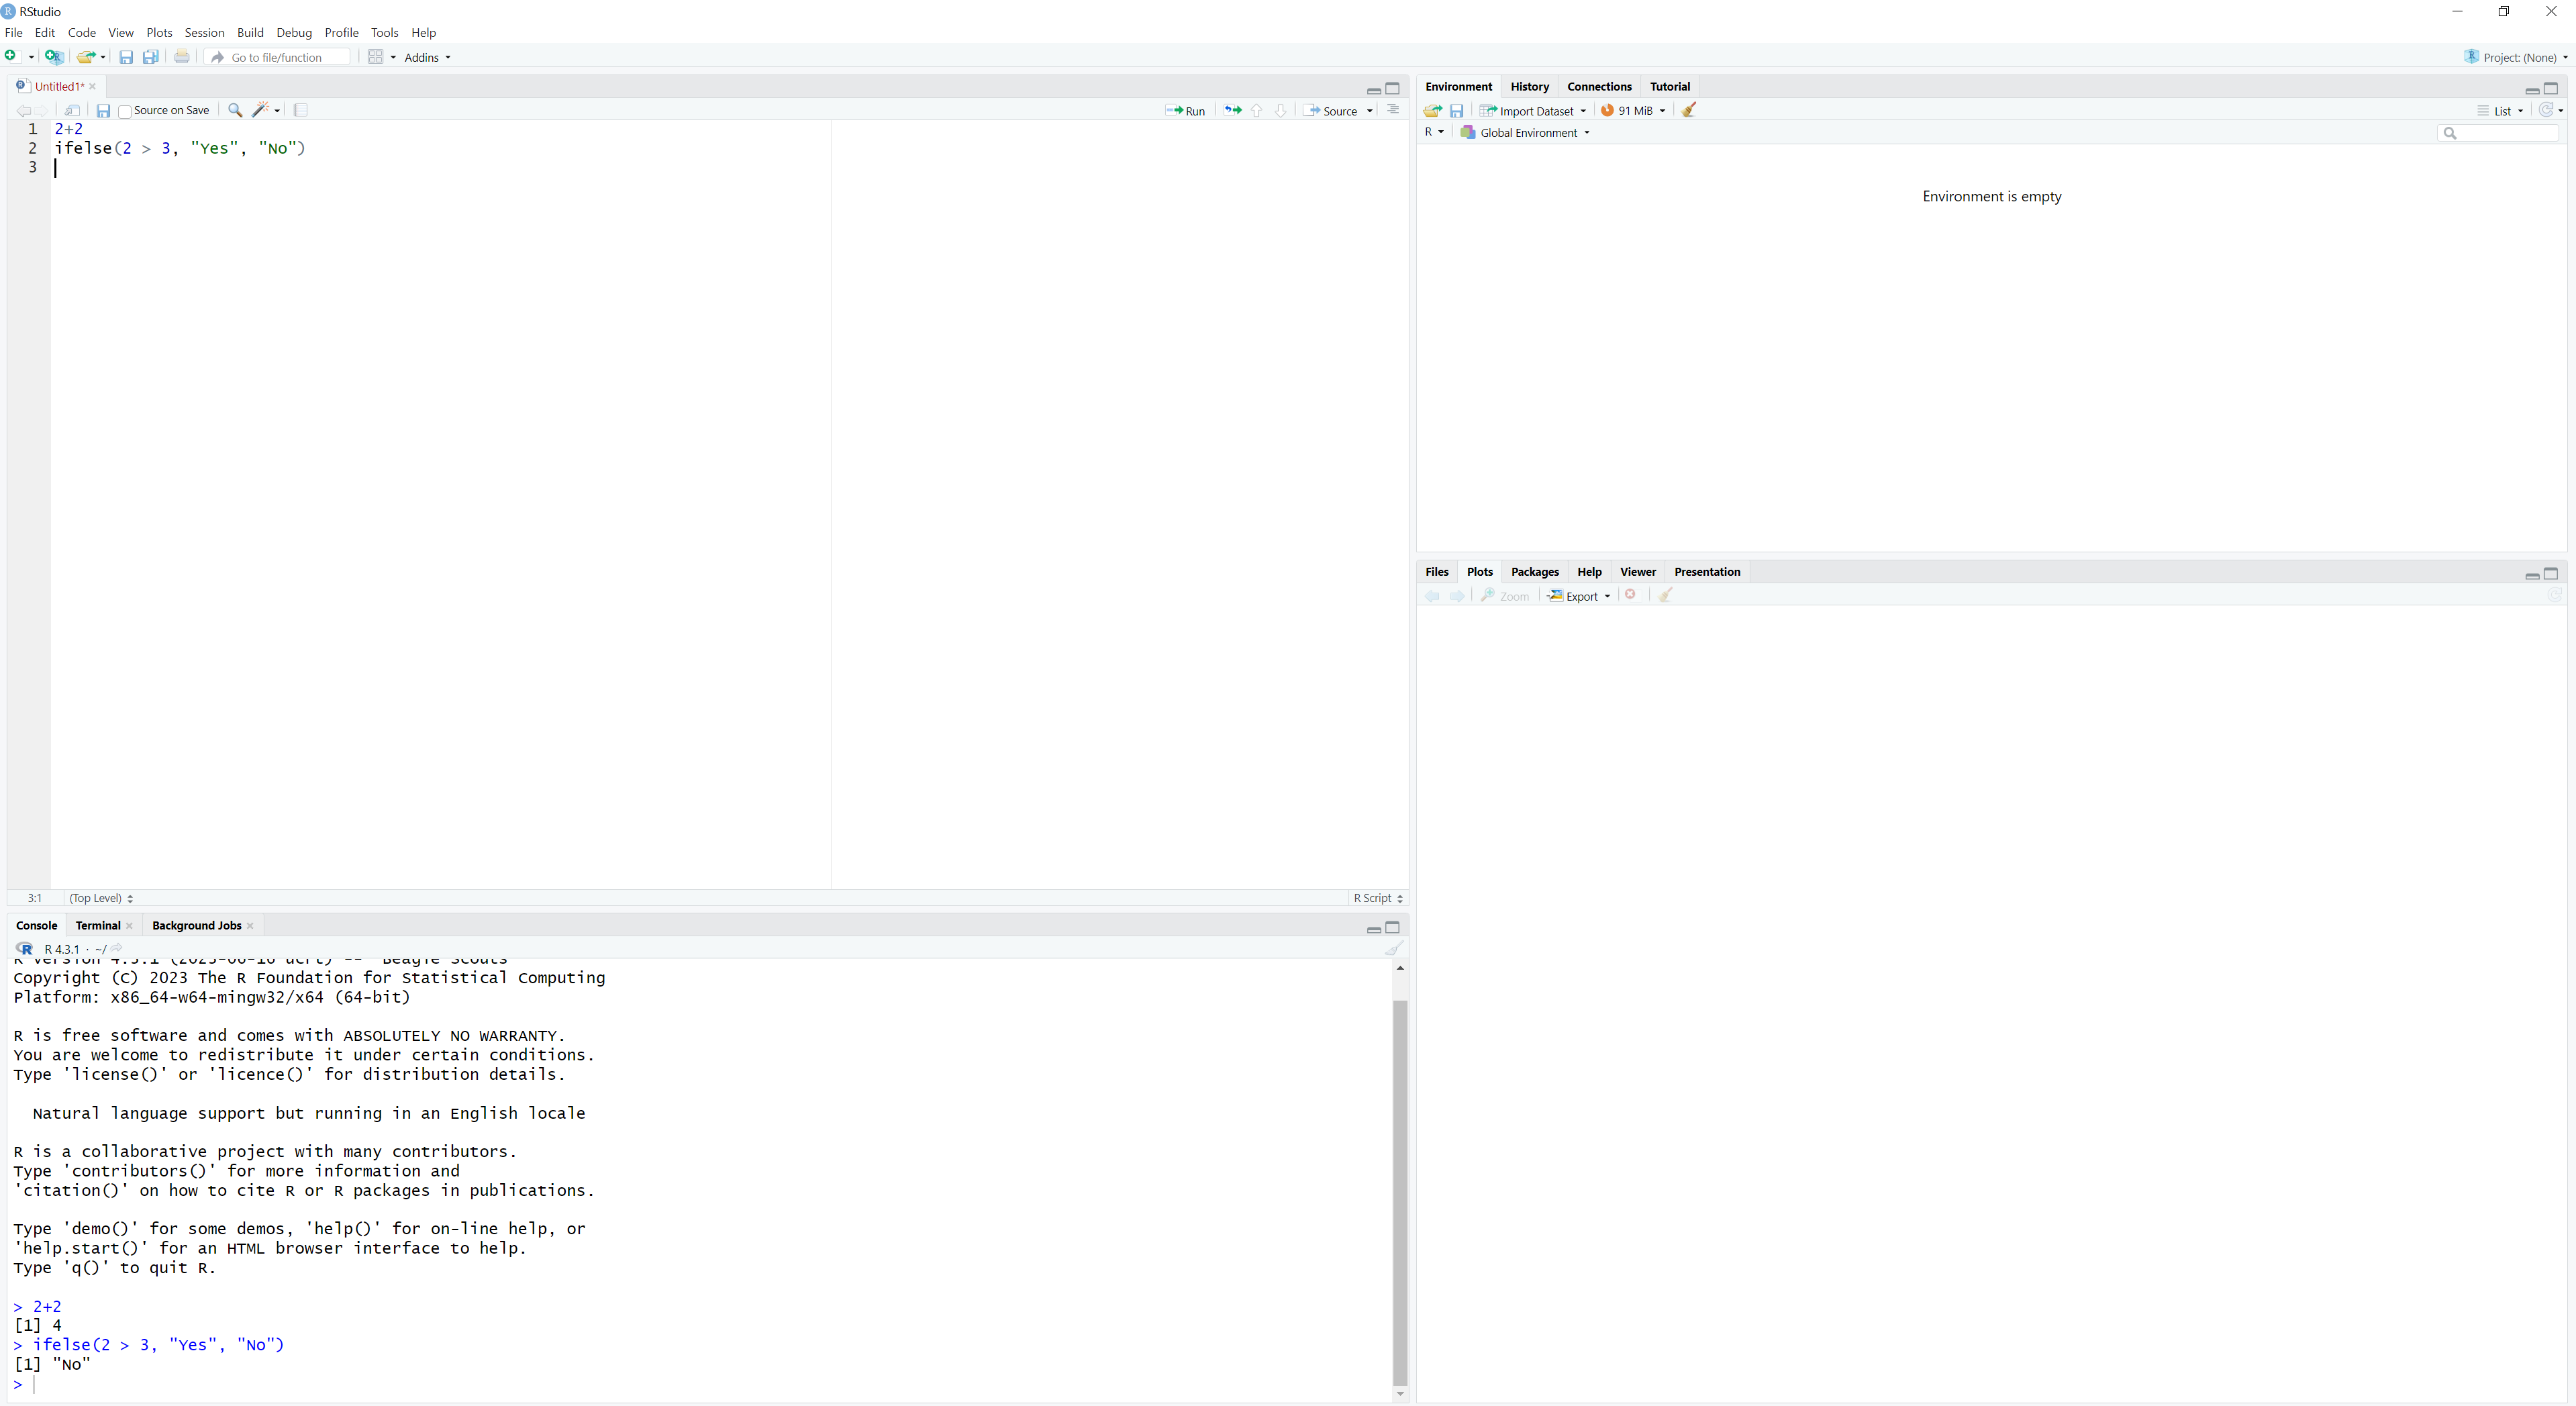Clear environment objects with the broom icon
The width and height of the screenshot is (2576, 1406).
1689,110
